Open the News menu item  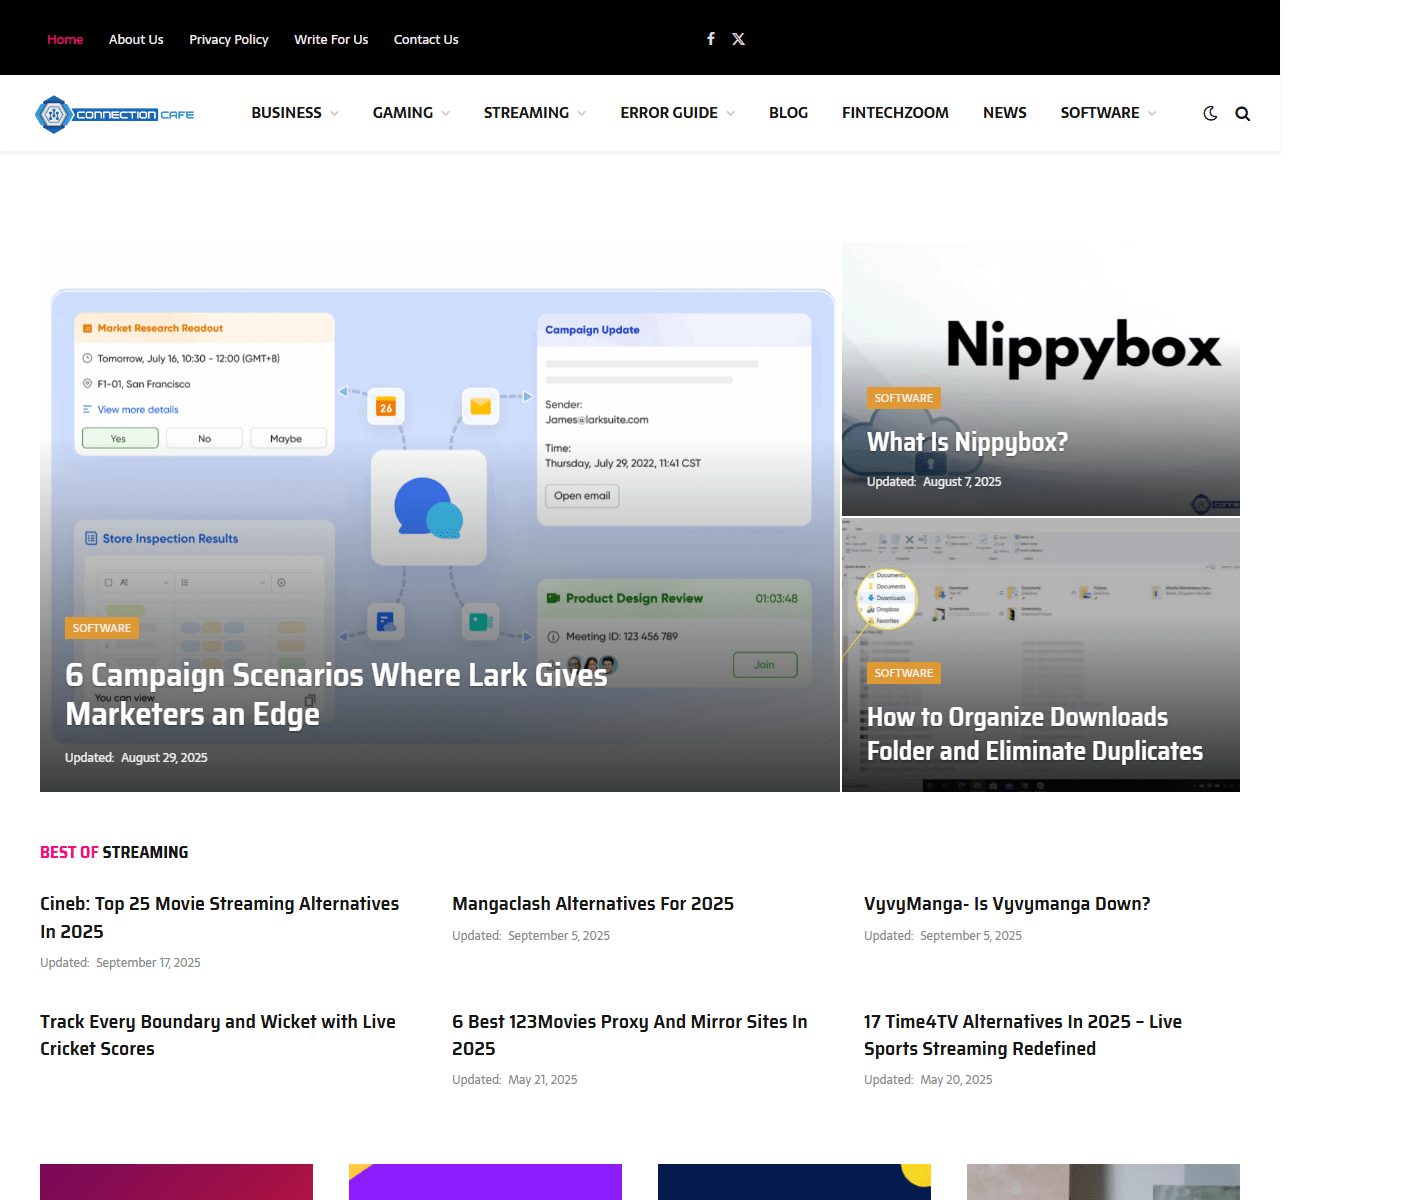1004,113
